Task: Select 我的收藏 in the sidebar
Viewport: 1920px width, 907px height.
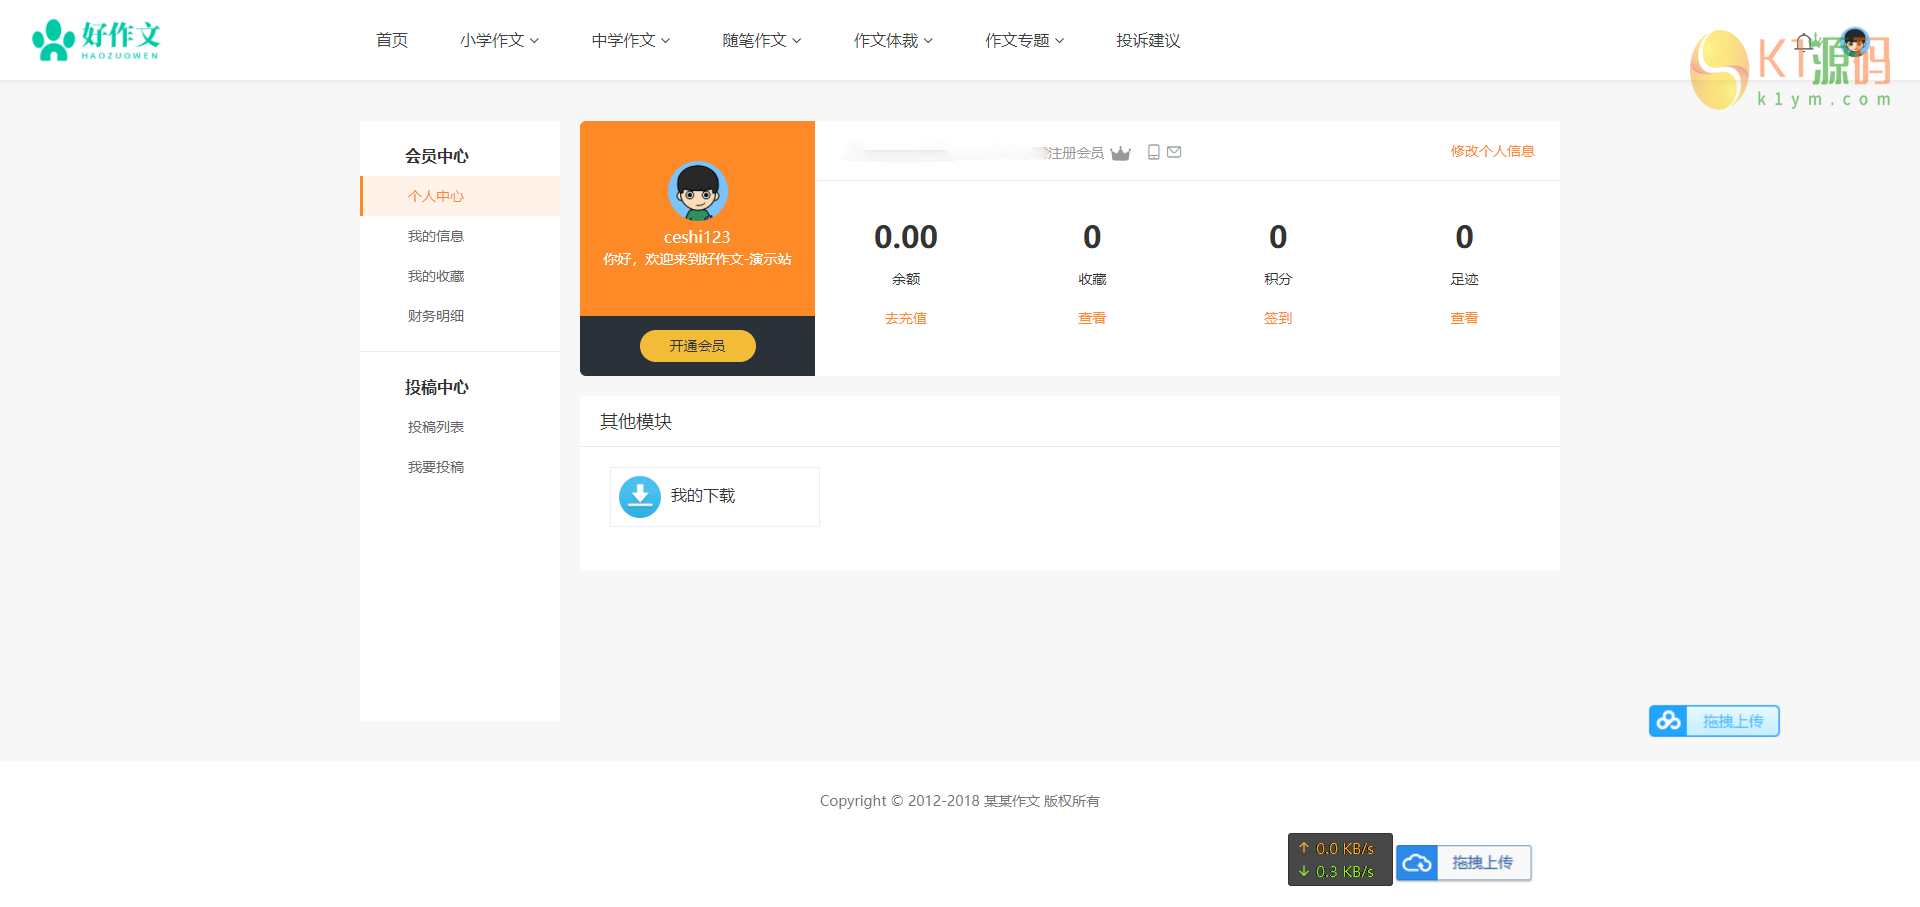Action: [436, 276]
